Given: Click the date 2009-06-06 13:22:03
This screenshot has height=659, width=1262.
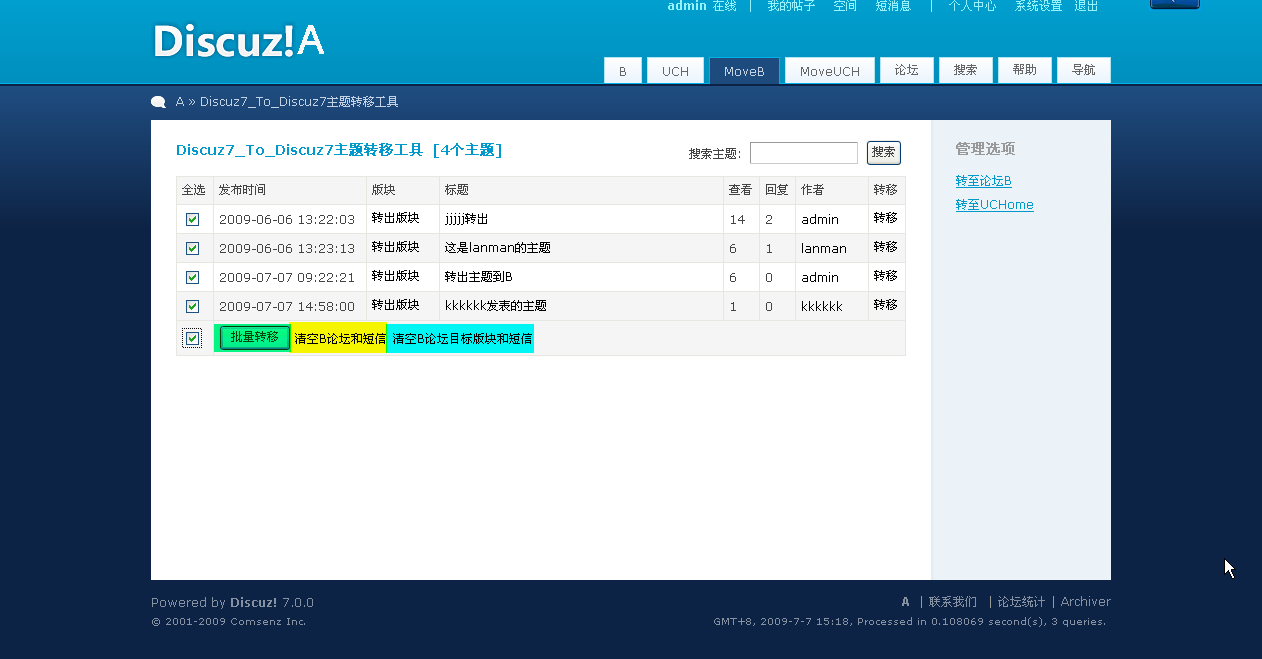Looking at the screenshot, I should click(x=287, y=219).
